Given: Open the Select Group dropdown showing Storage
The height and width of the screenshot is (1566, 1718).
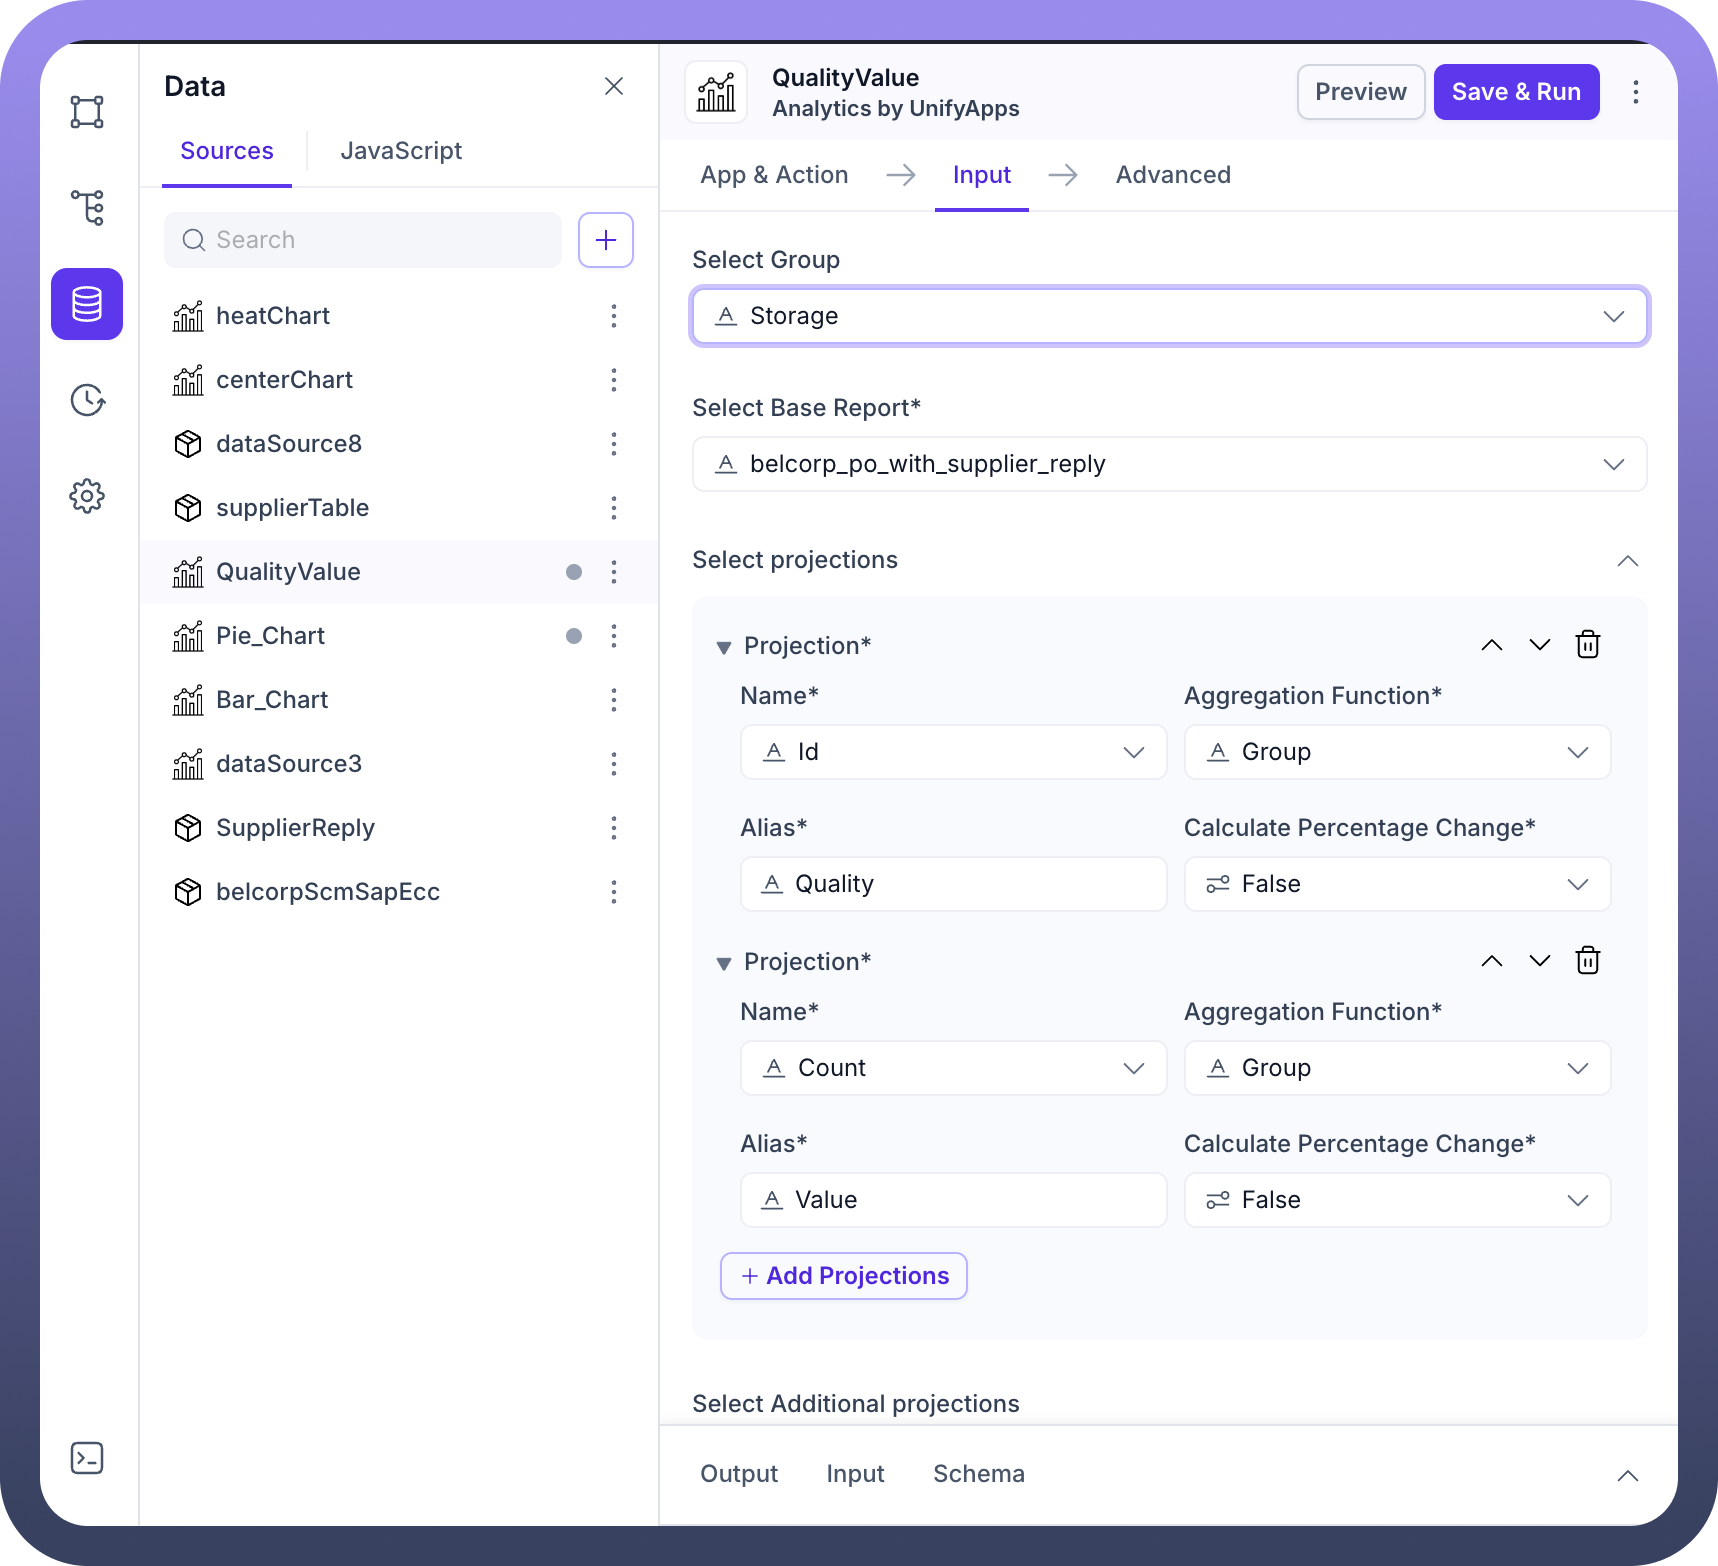Looking at the screenshot, I should click(1170, 316).
